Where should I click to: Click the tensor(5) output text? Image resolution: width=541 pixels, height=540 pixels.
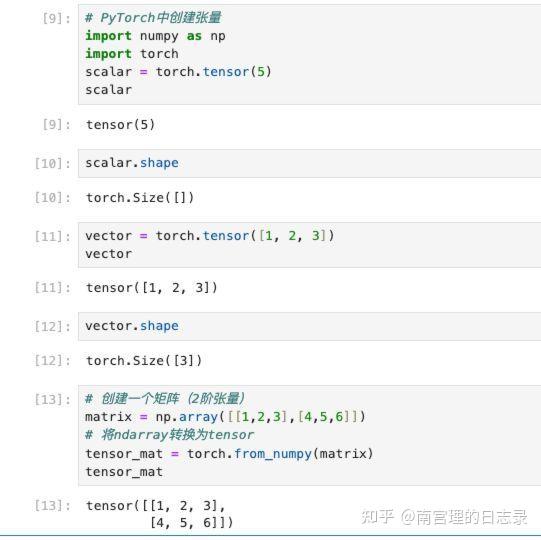120,125
